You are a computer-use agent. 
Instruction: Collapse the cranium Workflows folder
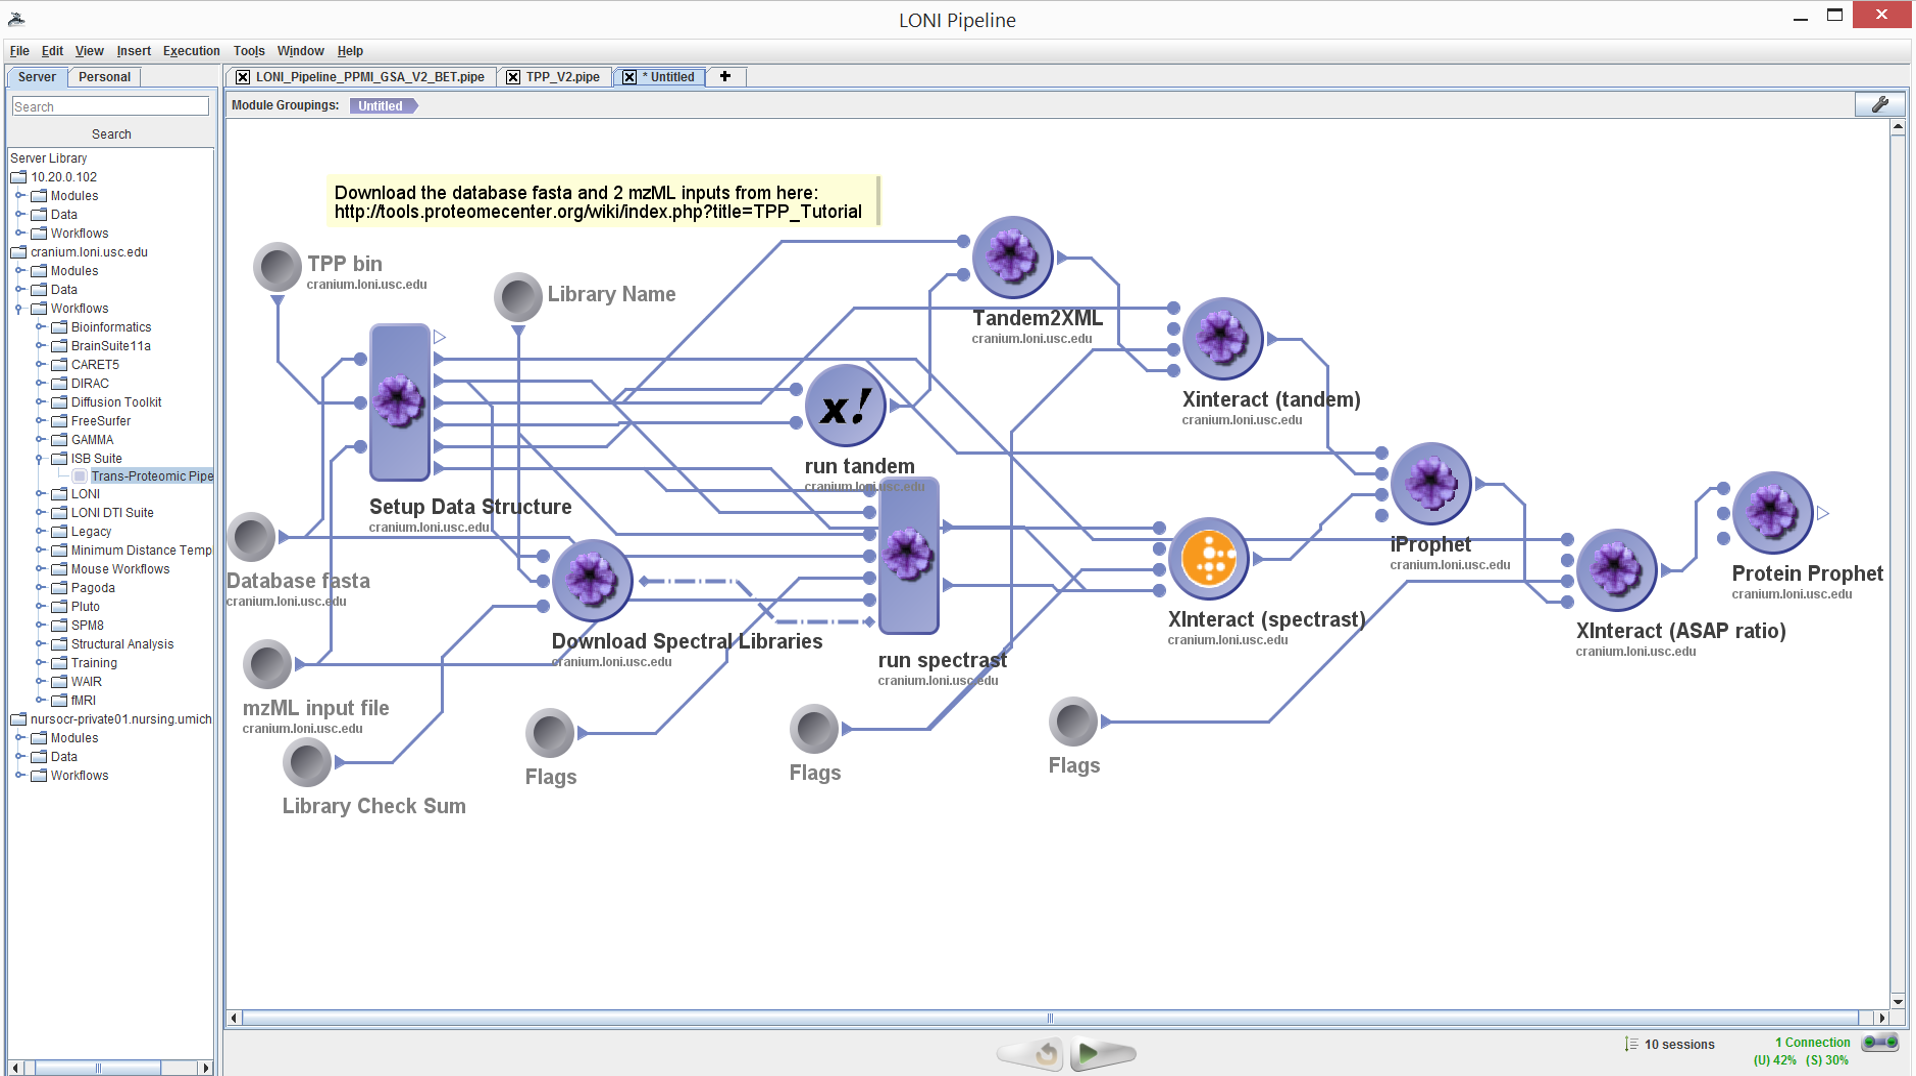coord(20,309)
